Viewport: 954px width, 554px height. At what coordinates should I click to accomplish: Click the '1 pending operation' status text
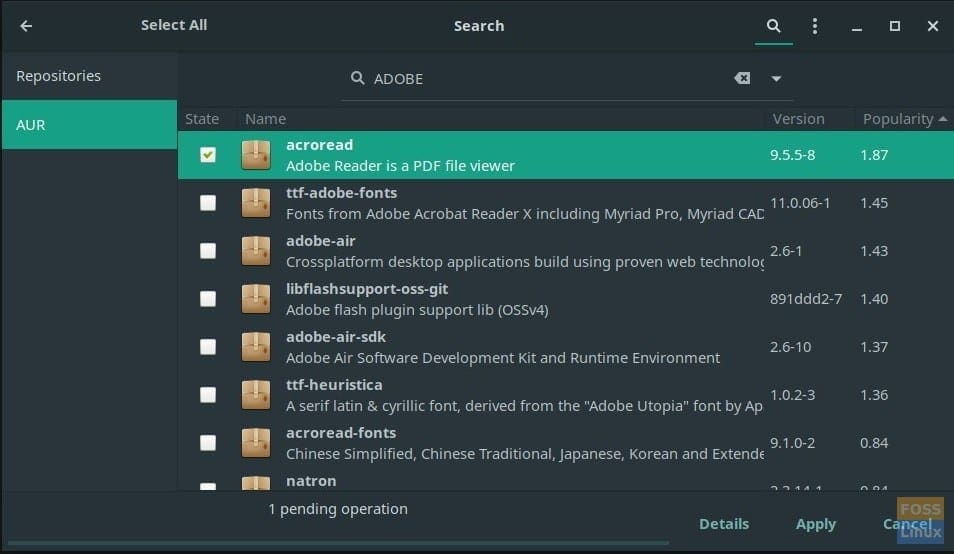(x=338, y=509)
